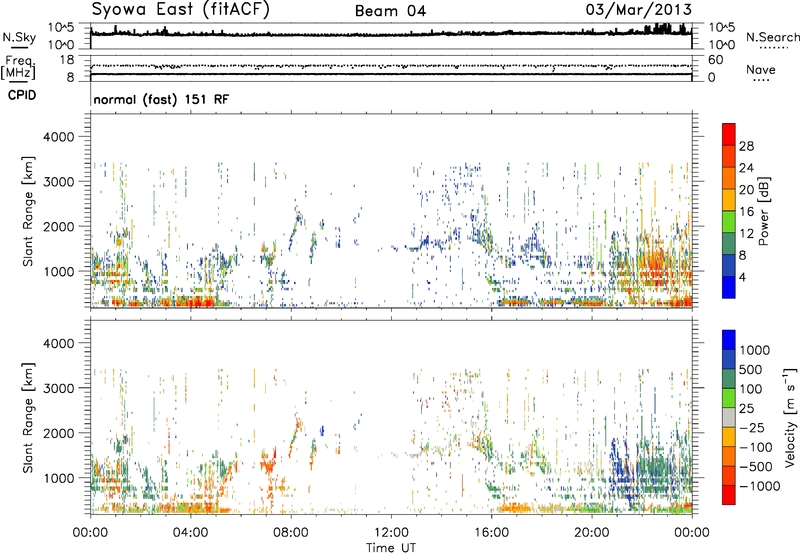Image resolution: width=800 pixels, height=554 pixels.
Task: Click the "08:00" time tick label
Action: point(291,533)
